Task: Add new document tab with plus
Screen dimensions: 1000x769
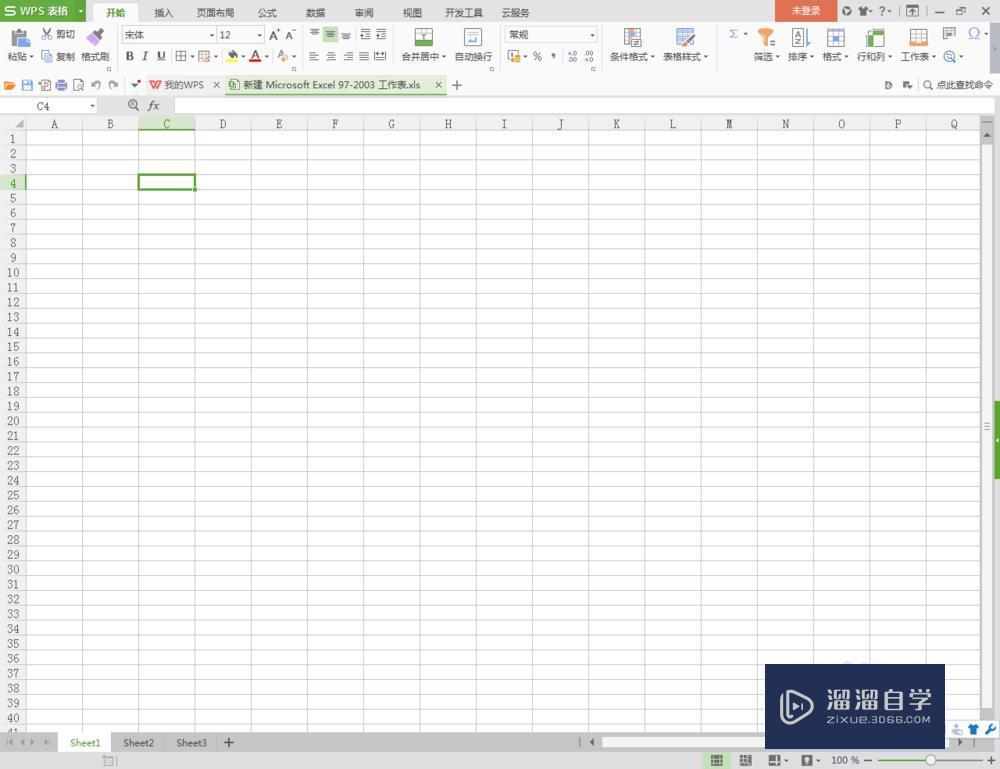Action: tap(457, 85)
